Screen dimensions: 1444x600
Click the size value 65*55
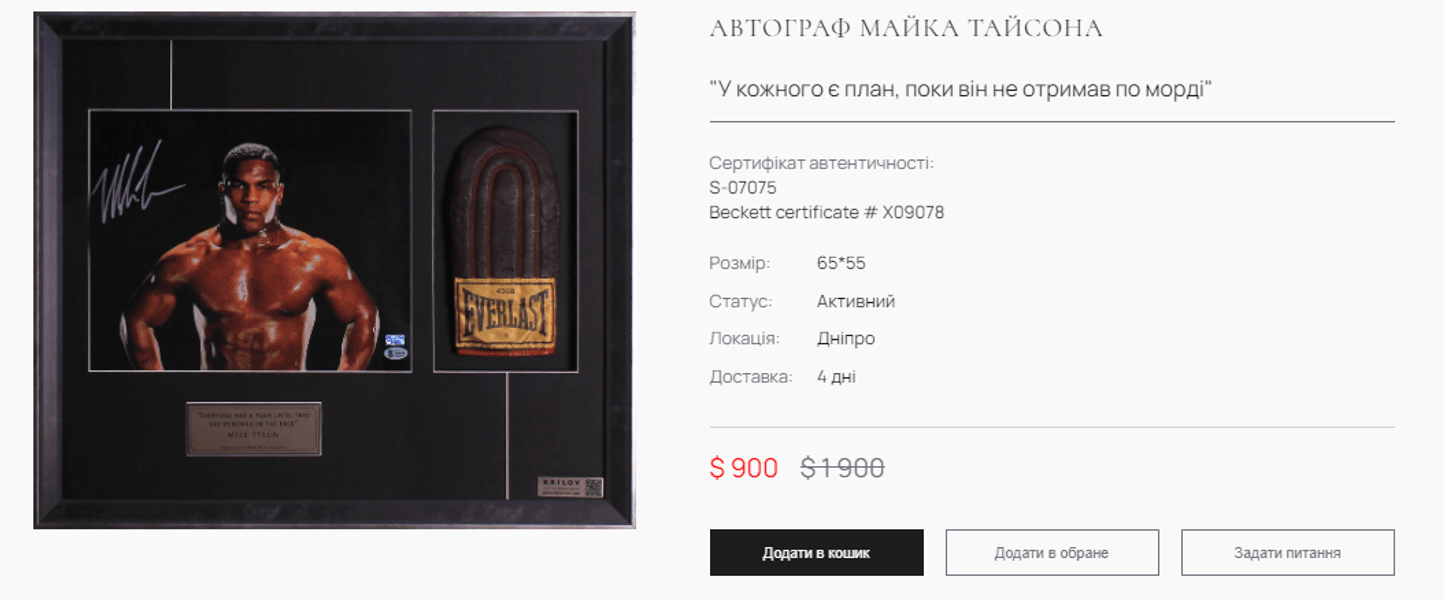841,264
